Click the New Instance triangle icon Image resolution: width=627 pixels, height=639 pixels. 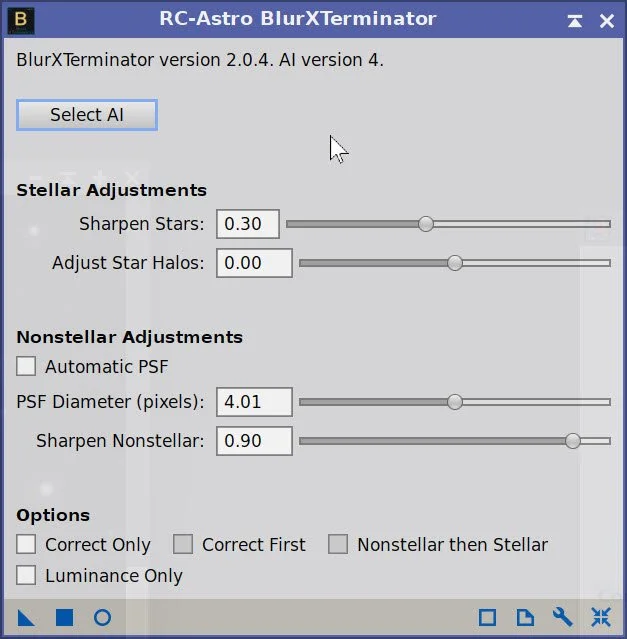(26, 618)
